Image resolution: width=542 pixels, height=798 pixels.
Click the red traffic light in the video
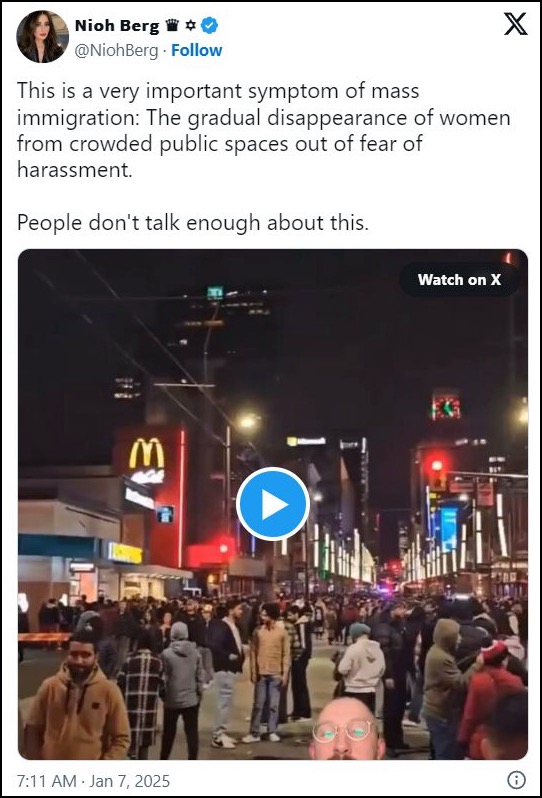(x=437, y=465)
